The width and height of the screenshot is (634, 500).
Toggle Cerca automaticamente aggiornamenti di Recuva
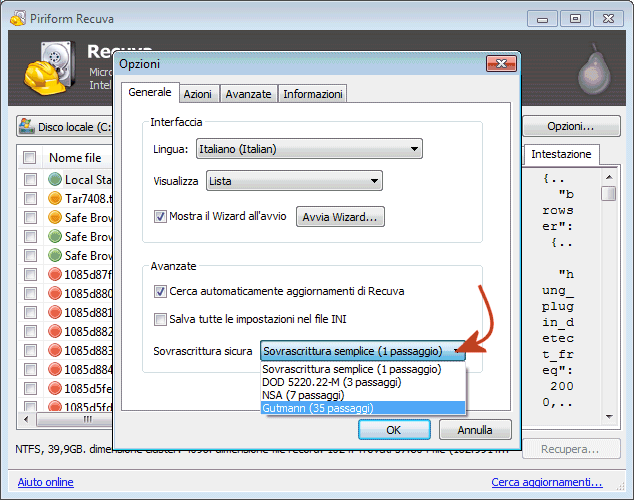point(160,291)
